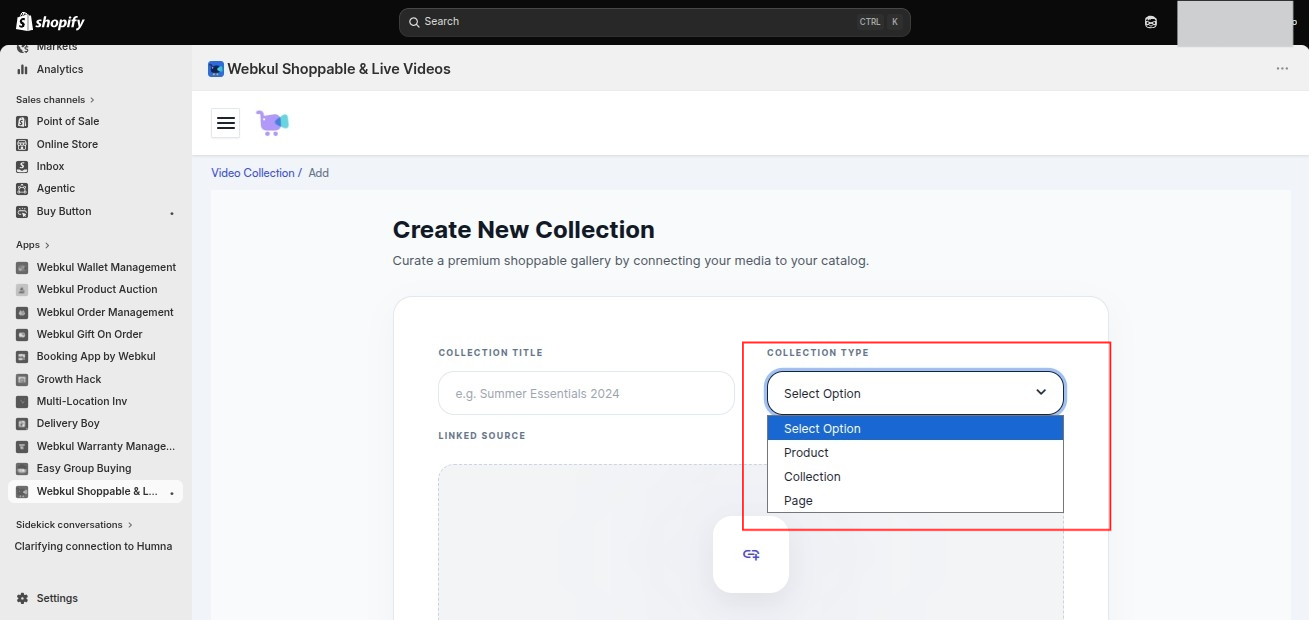Click the Shopify logo

(x=50, y=21)
